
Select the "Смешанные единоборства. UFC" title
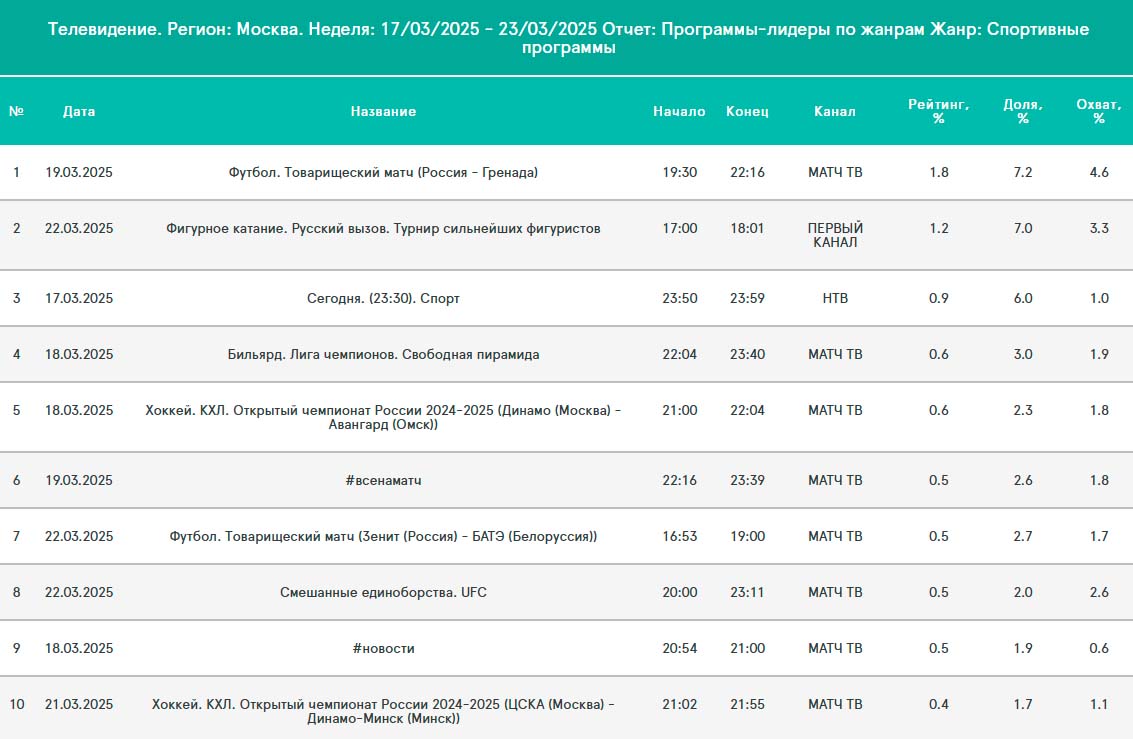pyautogui.click(x=383, y=592)
